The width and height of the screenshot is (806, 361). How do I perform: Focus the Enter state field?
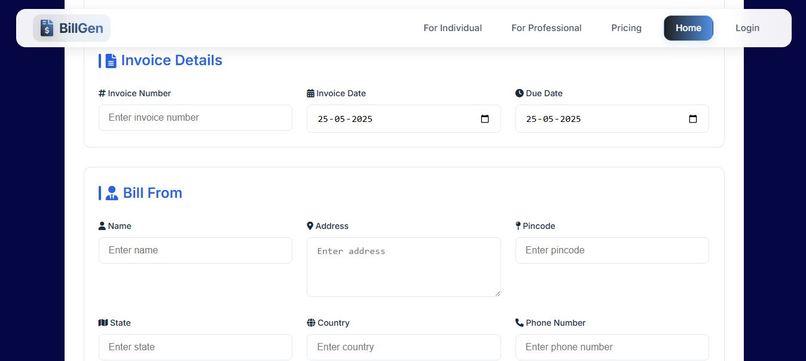195,347
